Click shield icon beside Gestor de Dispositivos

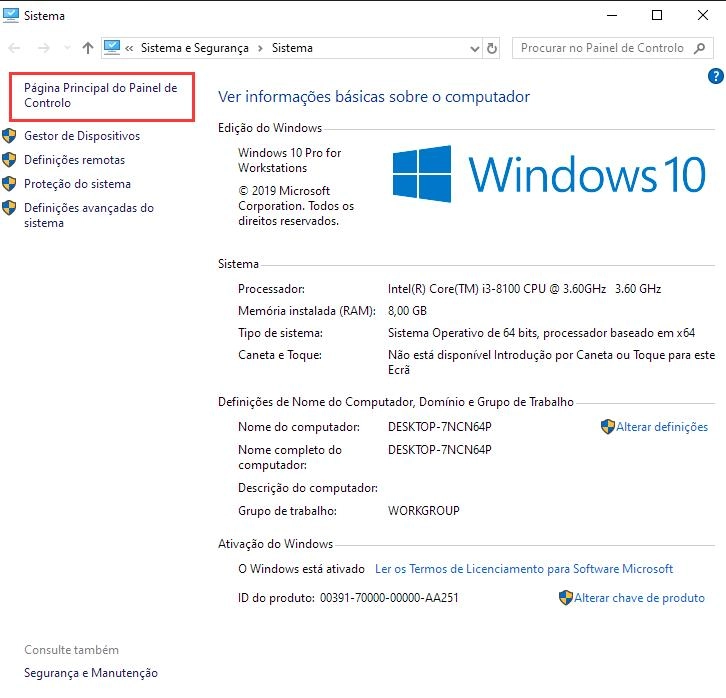click(9, 136)
